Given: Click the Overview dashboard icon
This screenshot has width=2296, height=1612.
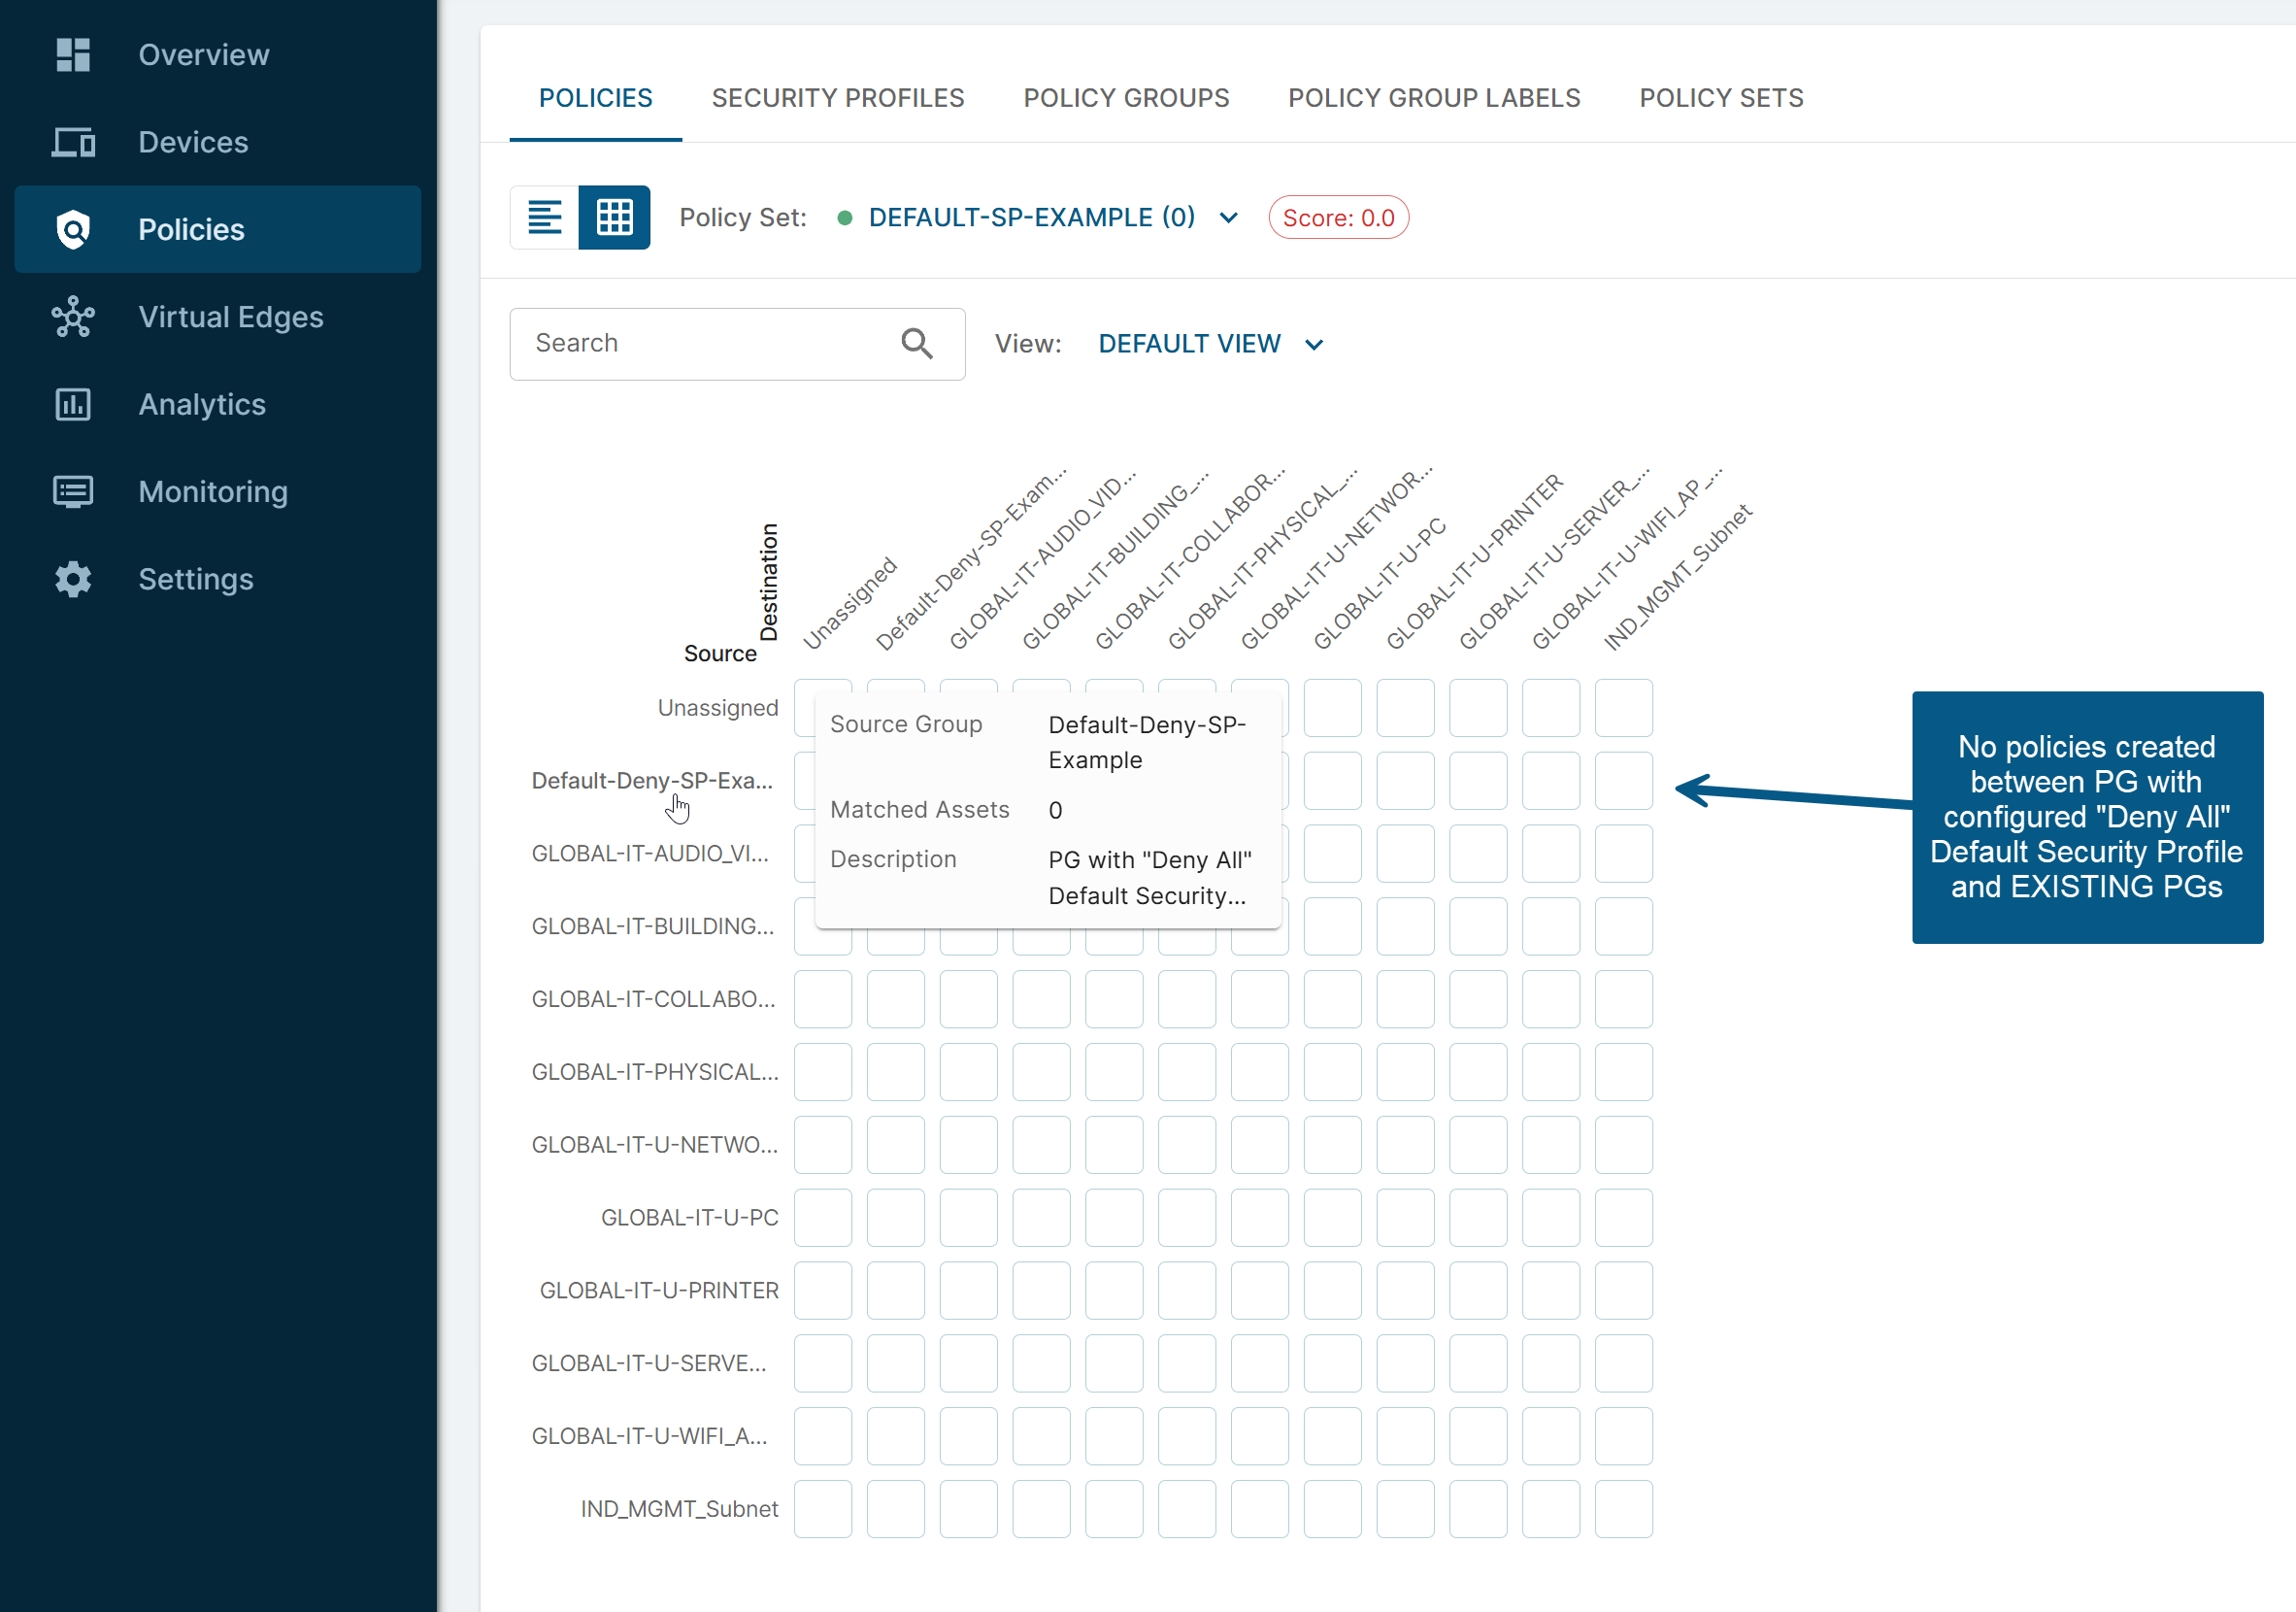Looking at the screenshot, I should (x=73, y=55).
